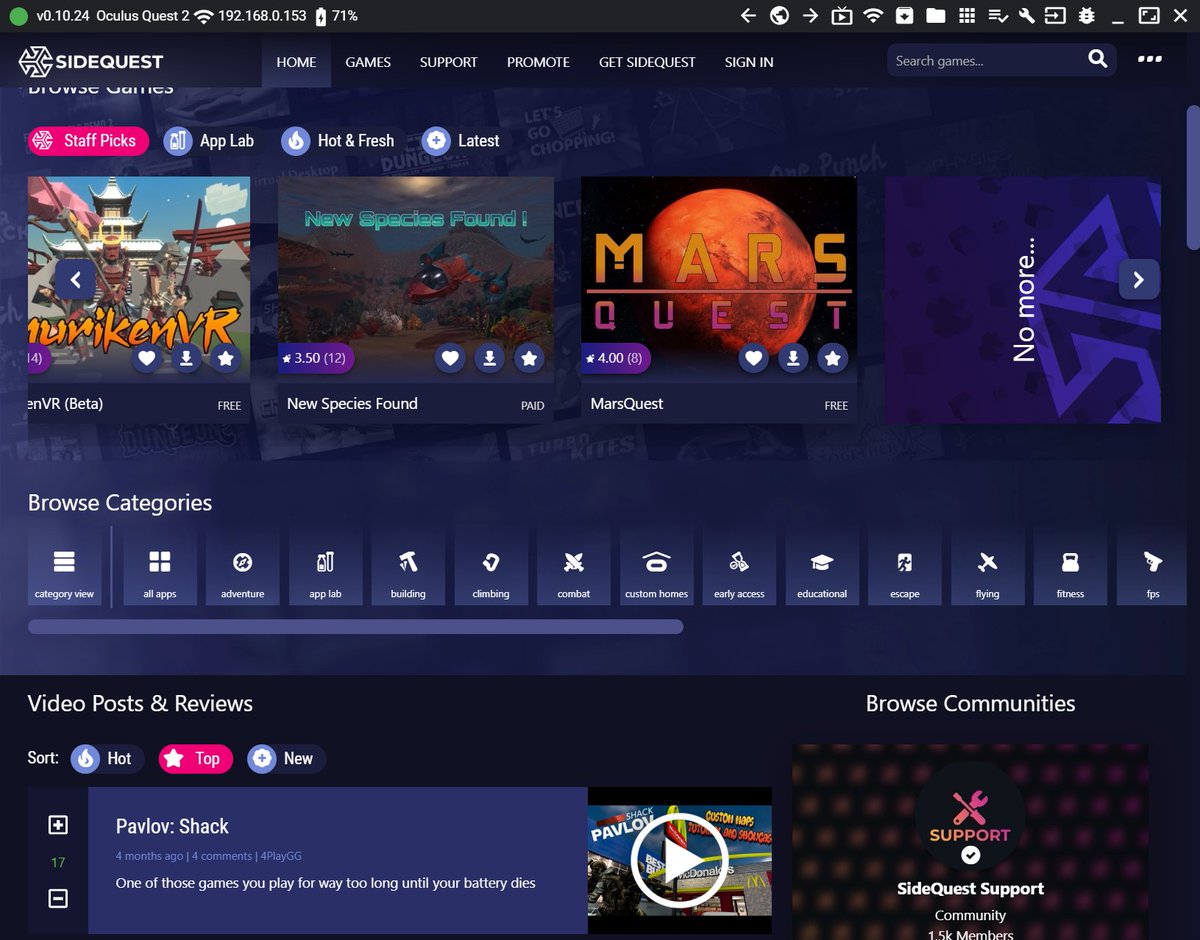Sort video posts by Top
Image resolution: width=1200 pixels, height=940 pixels.
196,759
